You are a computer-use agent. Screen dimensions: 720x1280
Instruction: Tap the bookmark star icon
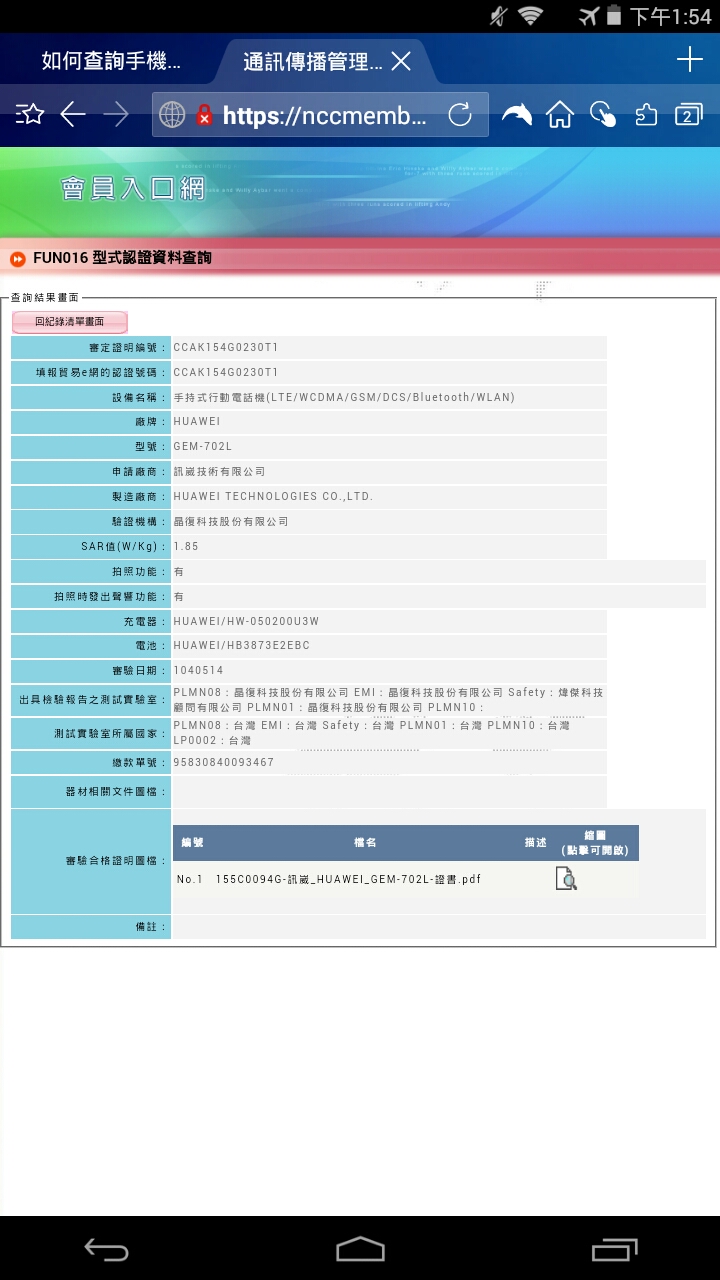pos(30,115)
